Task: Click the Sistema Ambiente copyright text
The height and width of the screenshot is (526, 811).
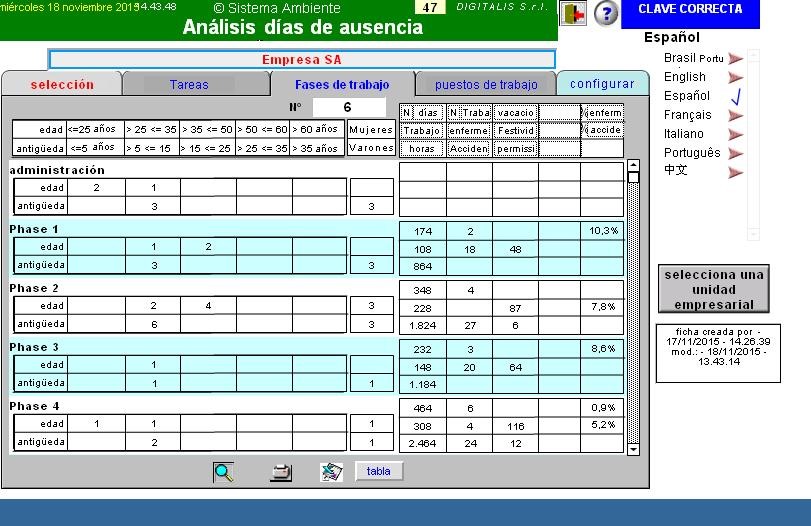Action: (x=277, y=8)
